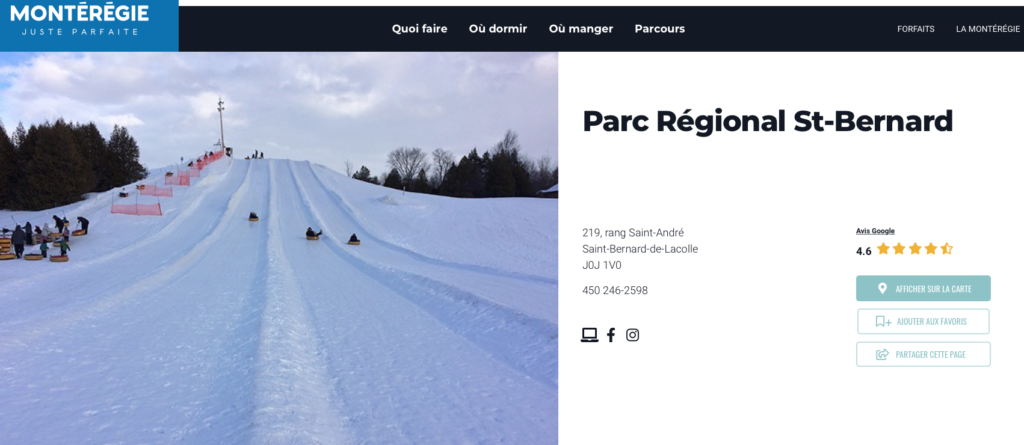The width and height of the screenshot is (1024, 445).
Task: Open the Facebook page icon
Action: 611,335
